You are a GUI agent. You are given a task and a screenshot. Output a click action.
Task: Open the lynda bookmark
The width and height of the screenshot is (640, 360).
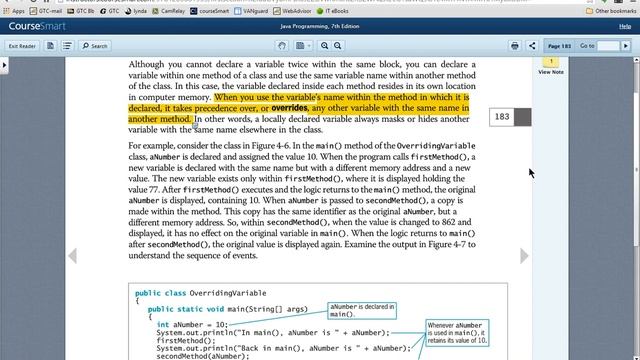pyautogui.click(x=136, y=11)
